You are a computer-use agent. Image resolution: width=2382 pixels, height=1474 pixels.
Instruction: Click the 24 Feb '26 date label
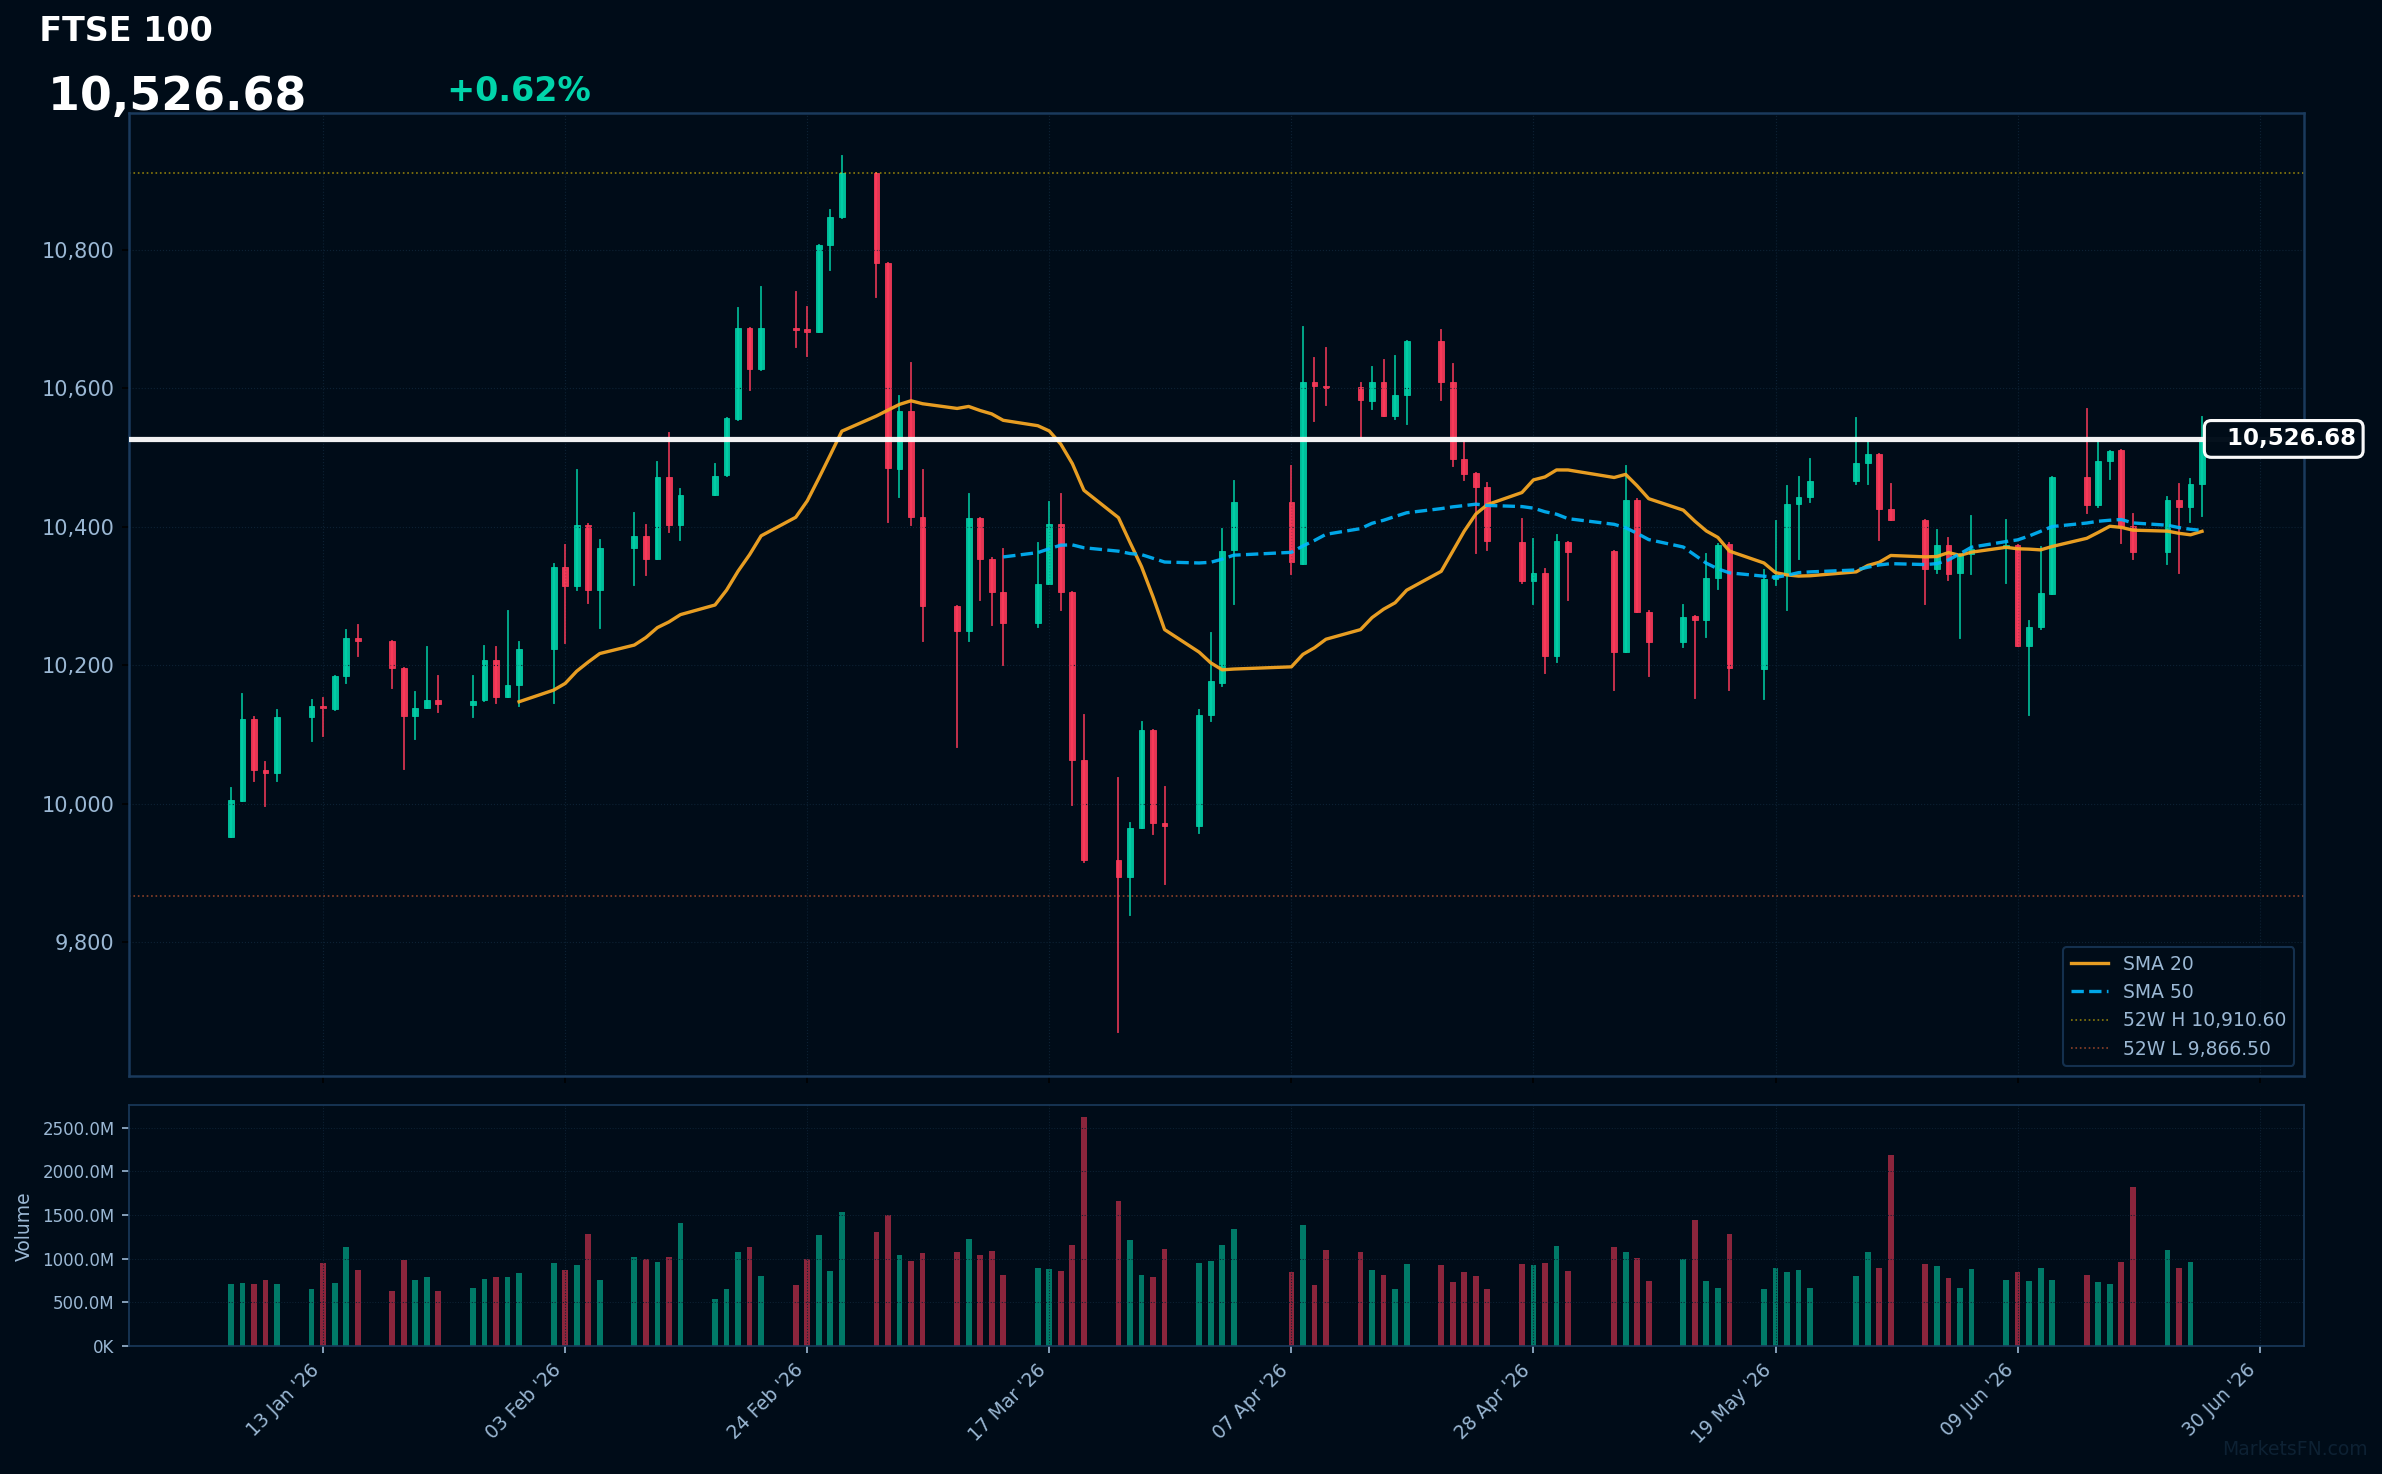point(766,1400)
